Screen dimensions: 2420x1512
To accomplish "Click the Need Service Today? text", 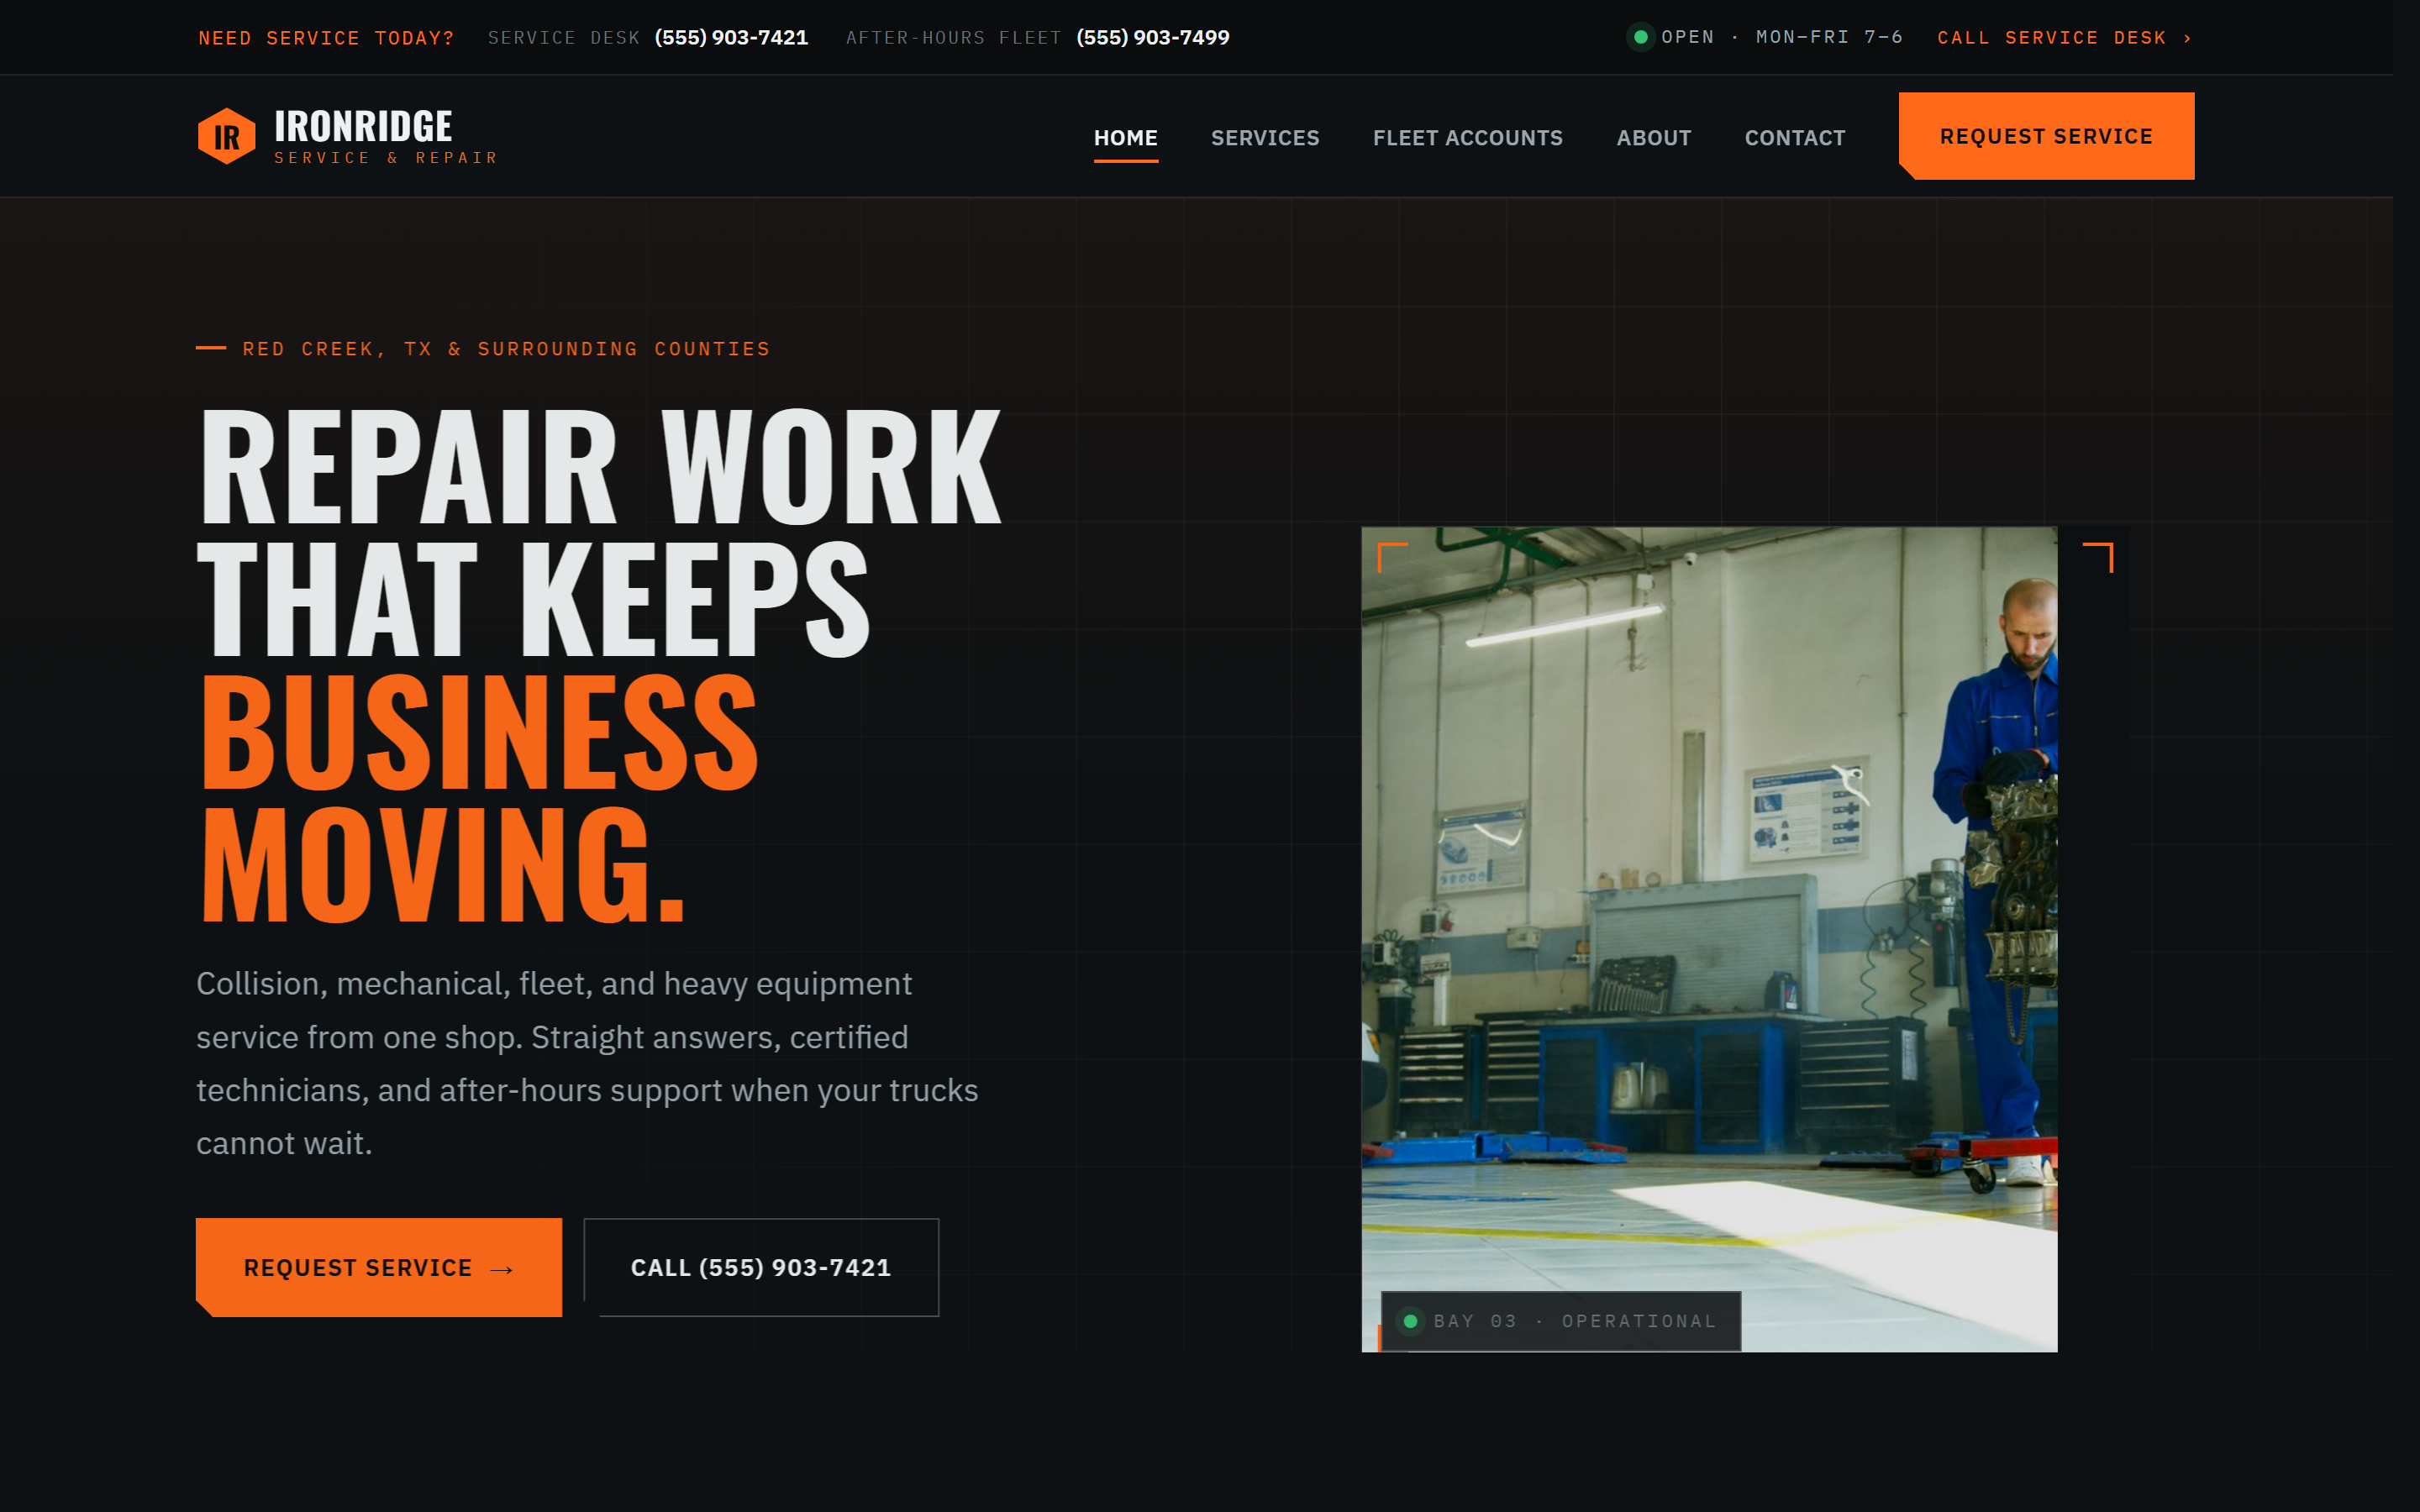I will click(326, 38).
